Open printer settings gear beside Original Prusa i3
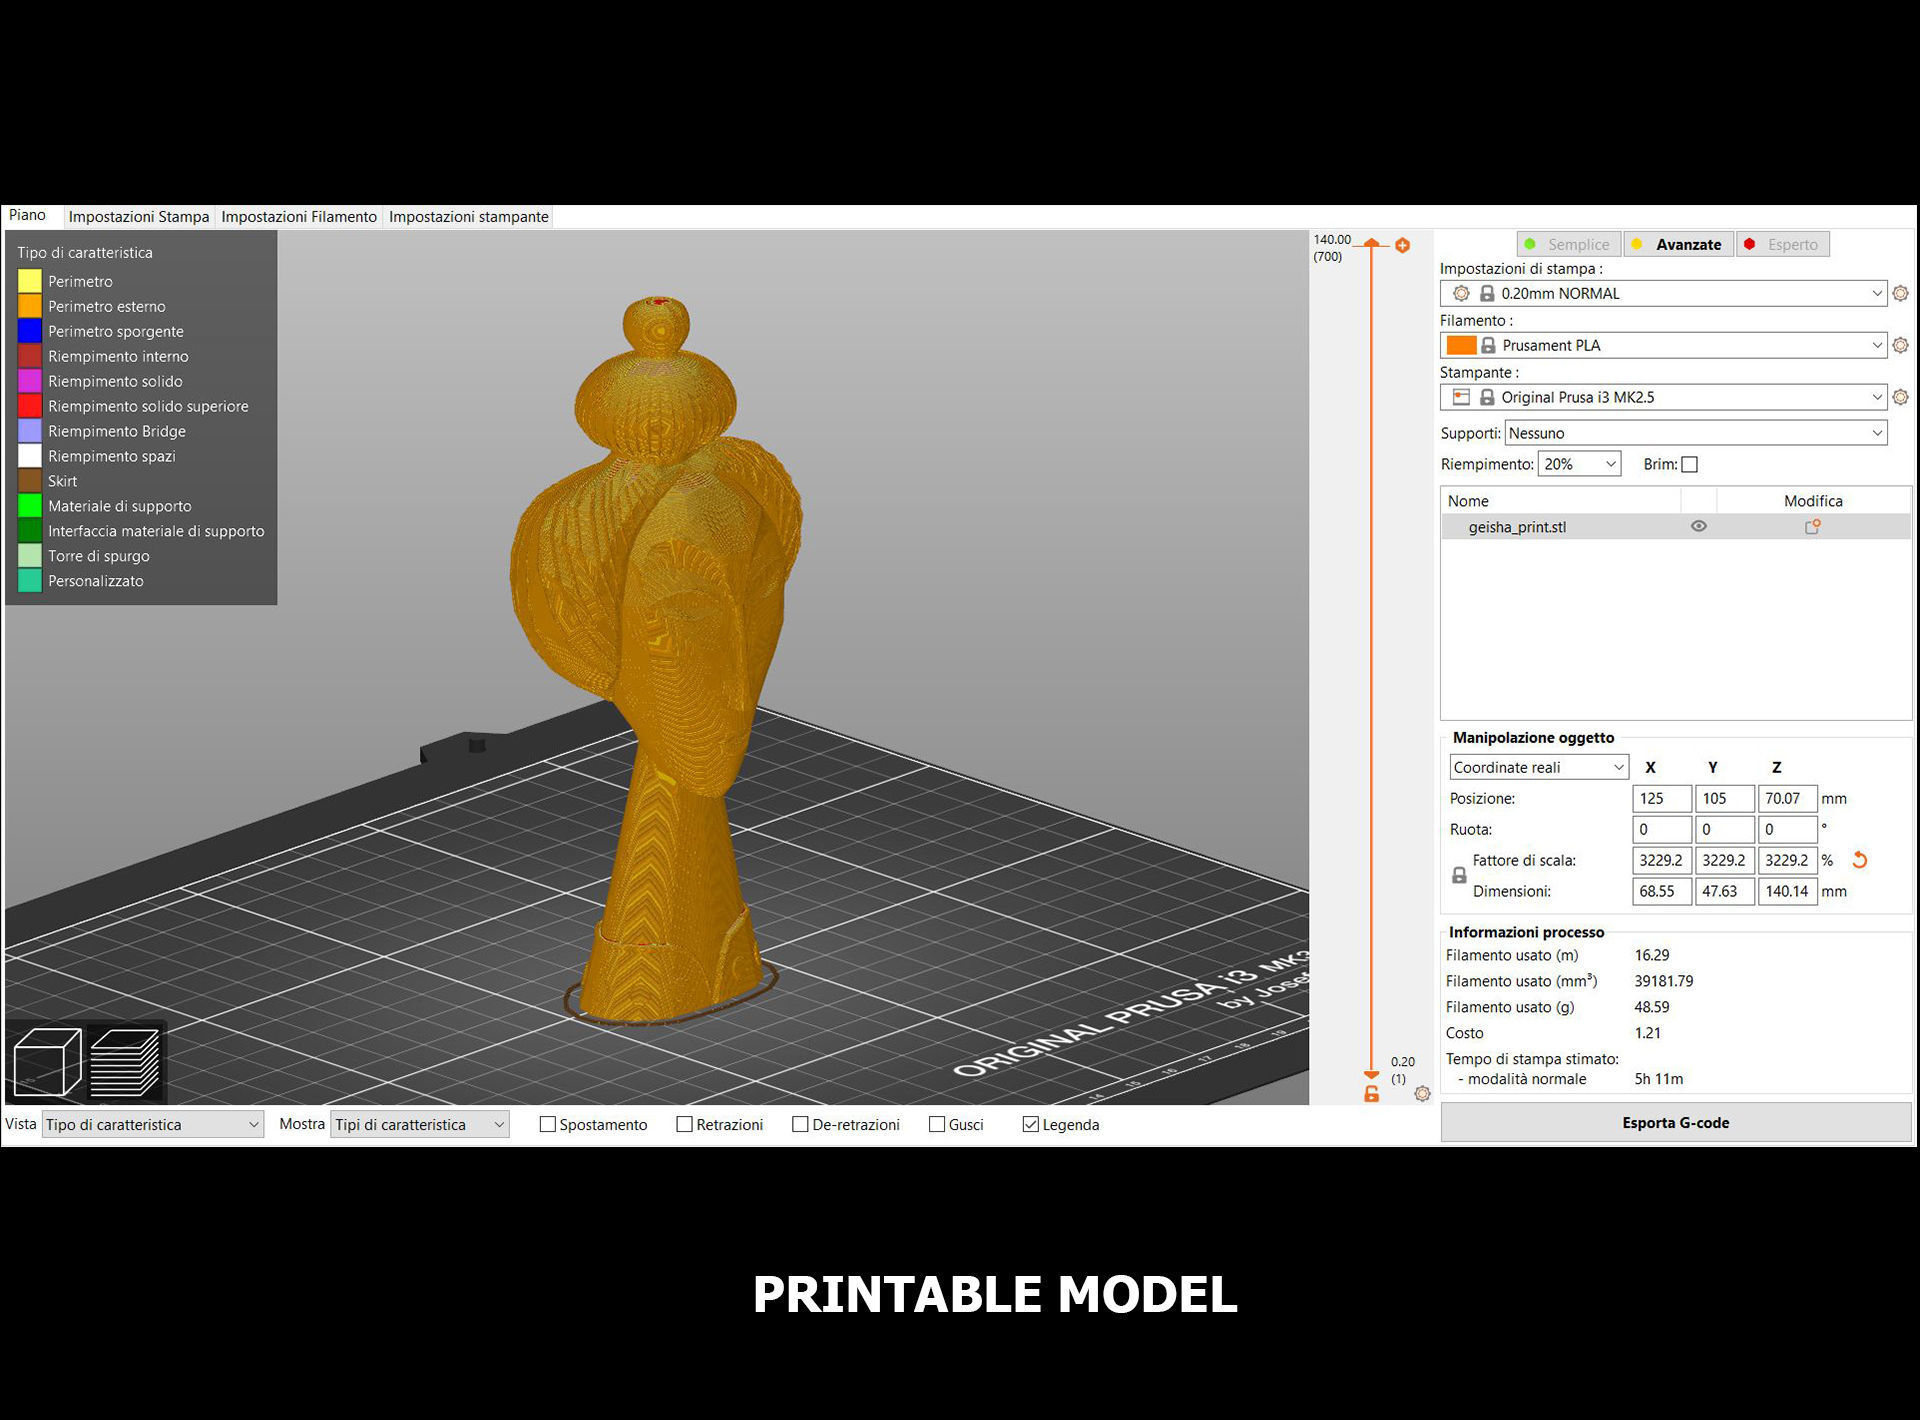The width and height of the screenshot is (1920, 1420). point(1900,397)
